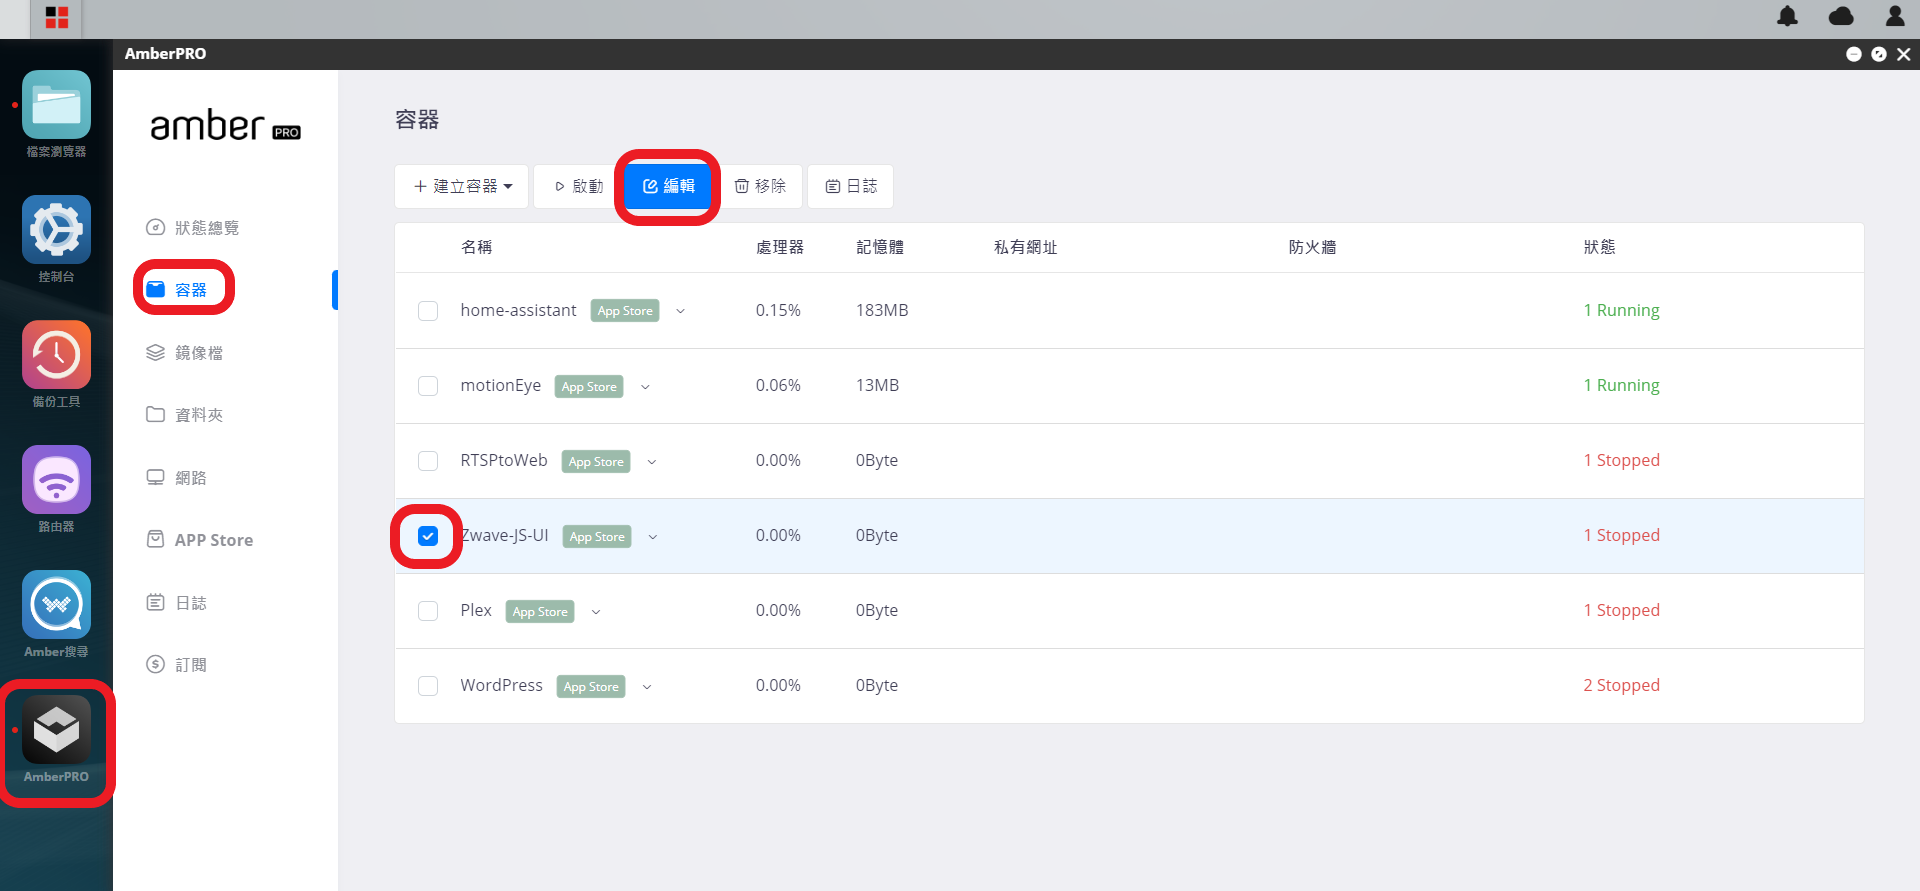The image size is (1920, 891).
Task: Expand the motionEye row chevron
Action: coord(645,387)
